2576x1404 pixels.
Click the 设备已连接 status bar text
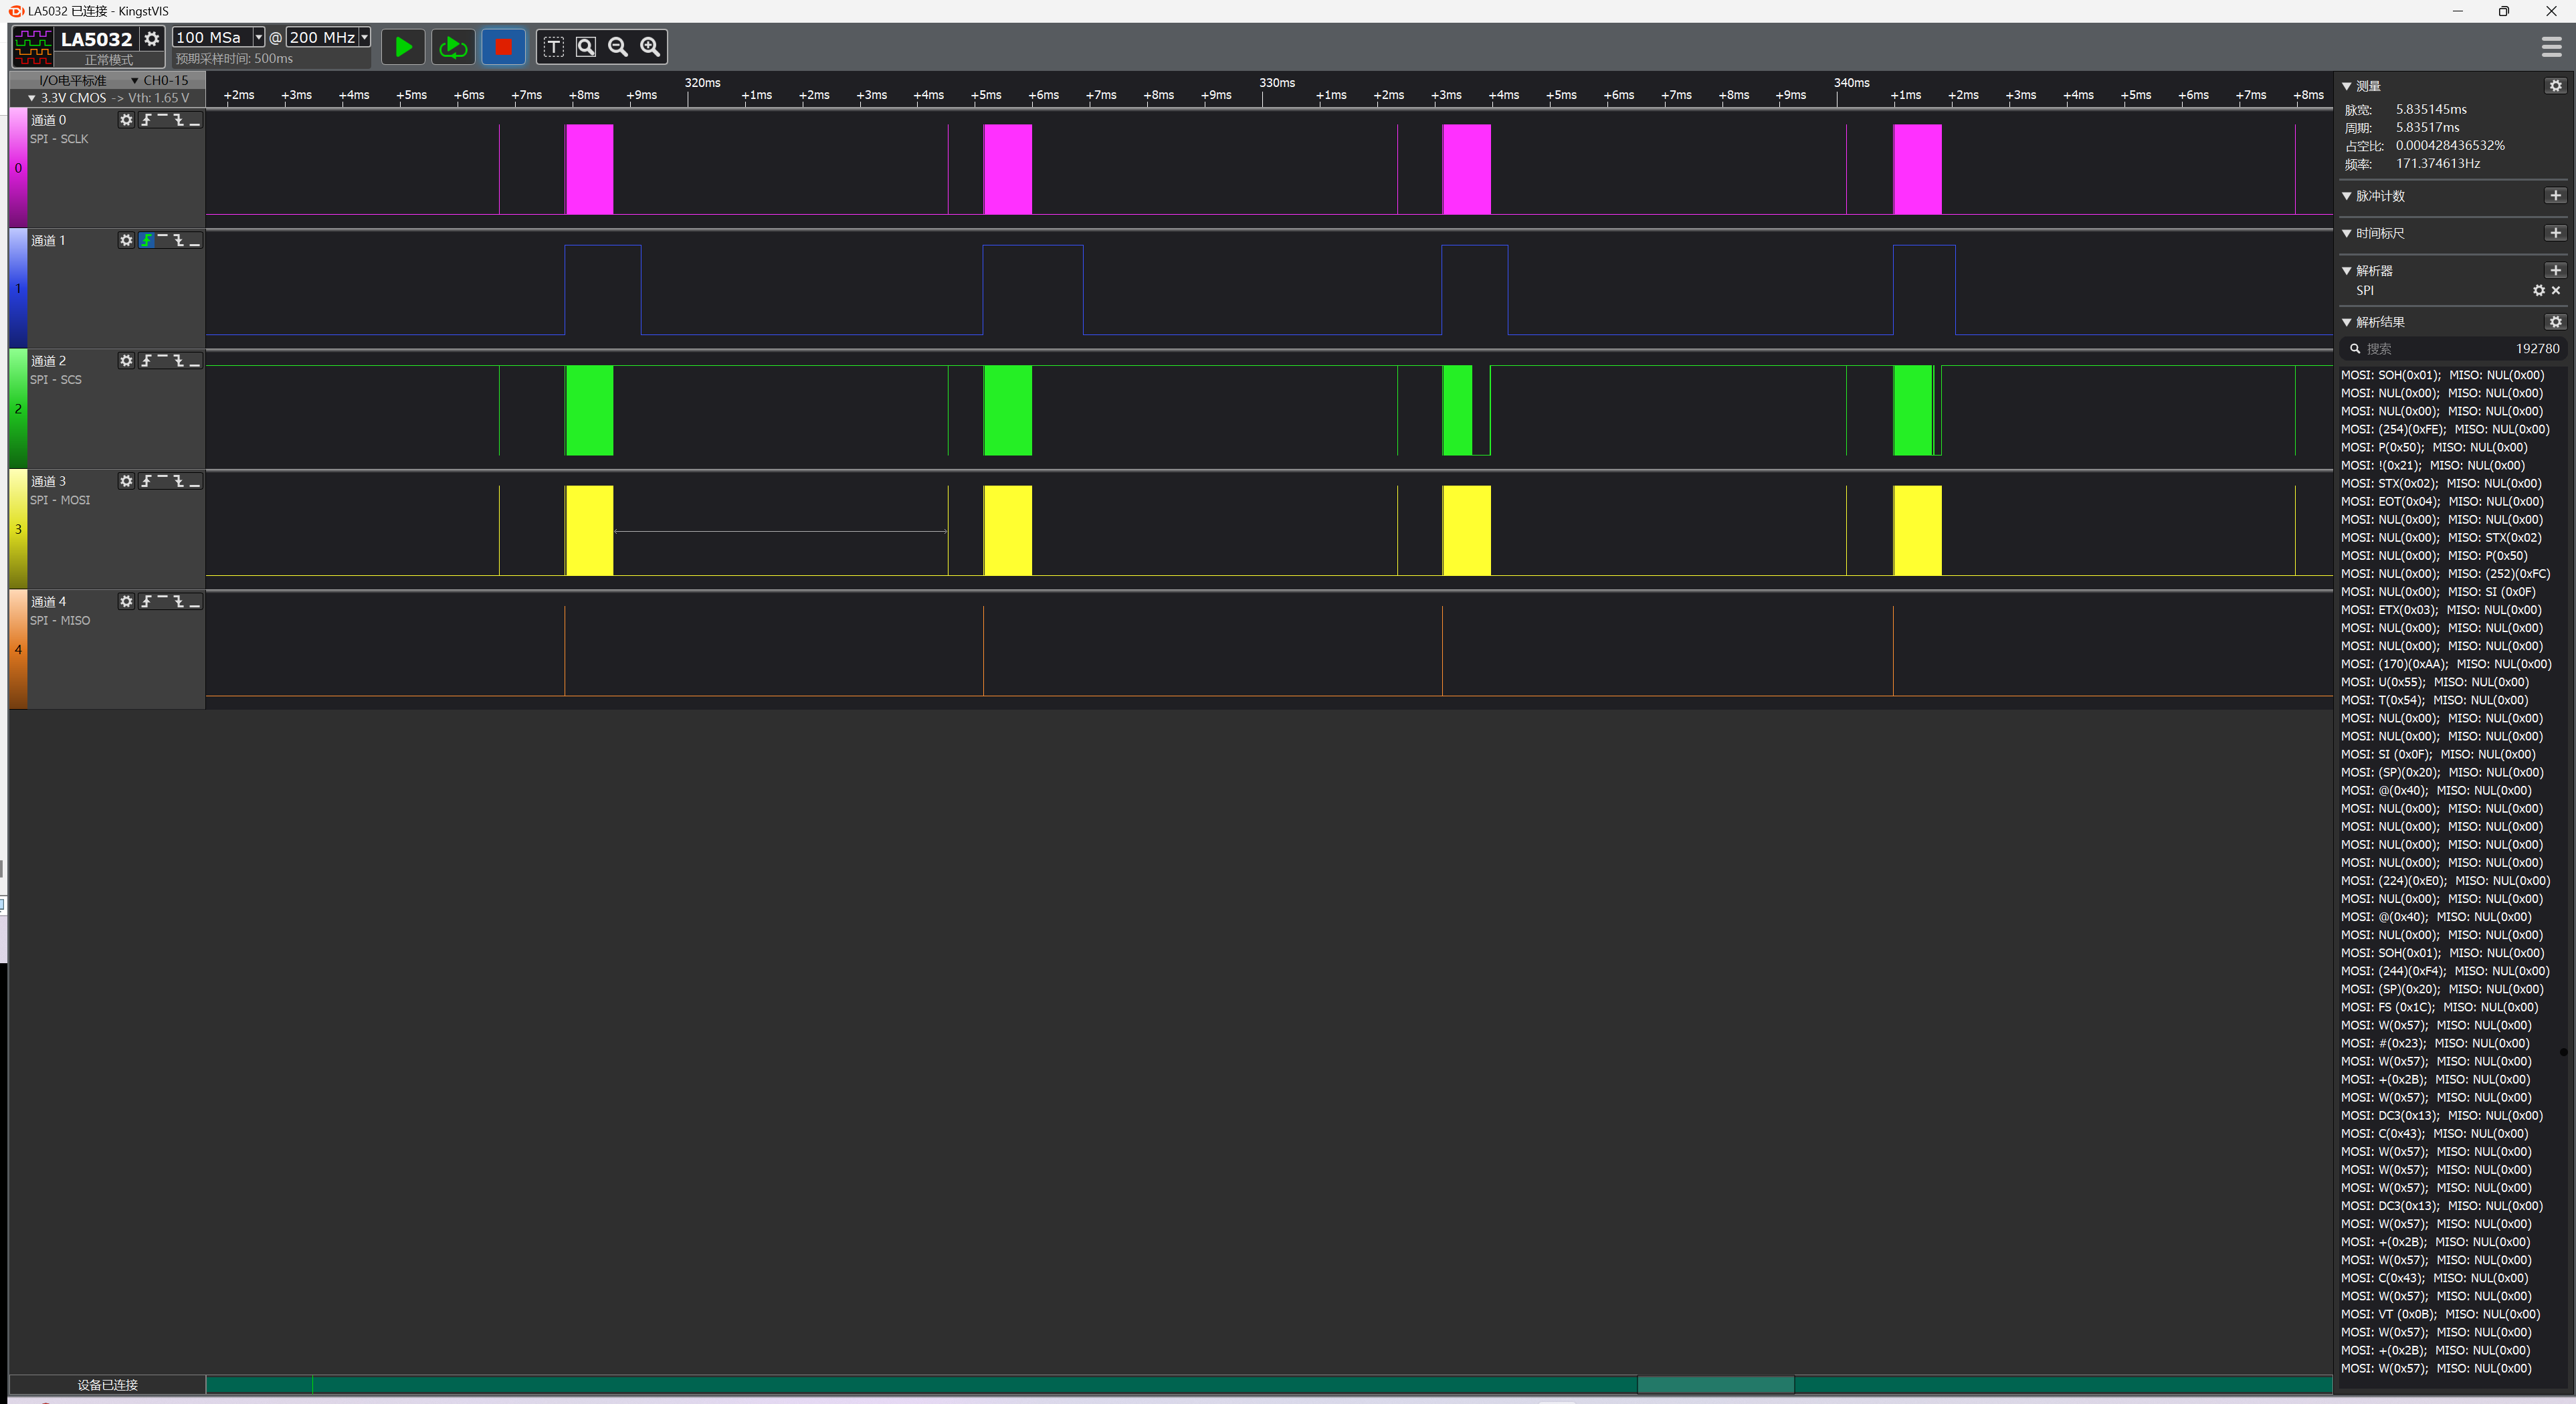(x=107, y=1385)
